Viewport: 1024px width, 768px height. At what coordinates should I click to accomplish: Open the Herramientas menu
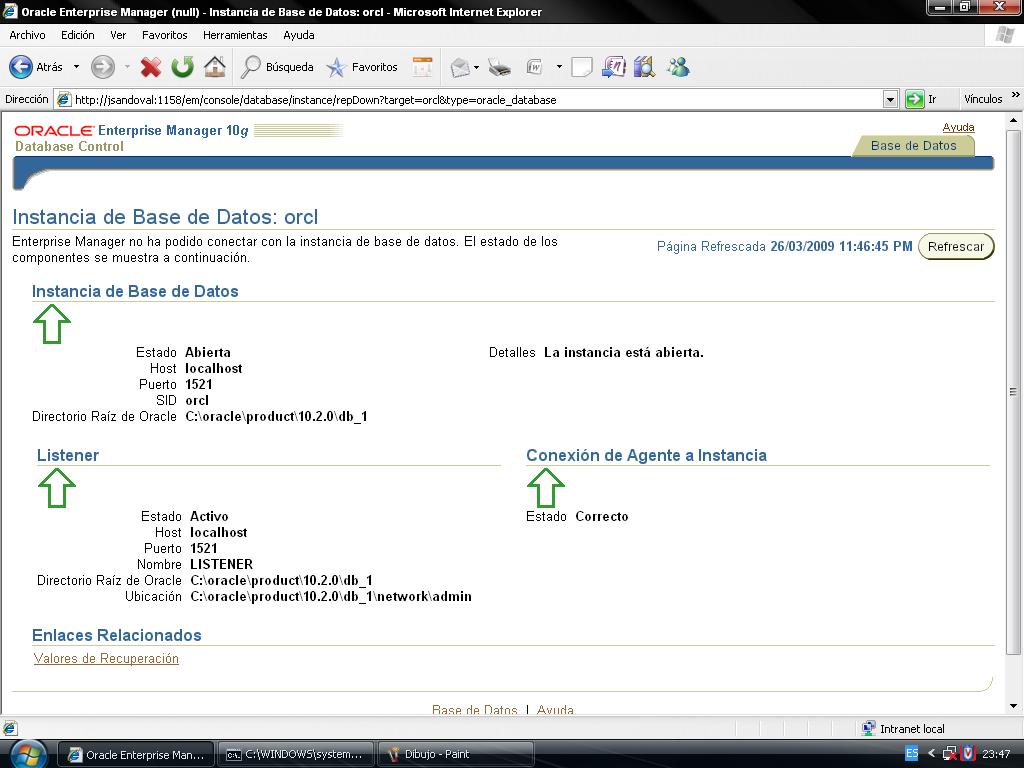235,35
